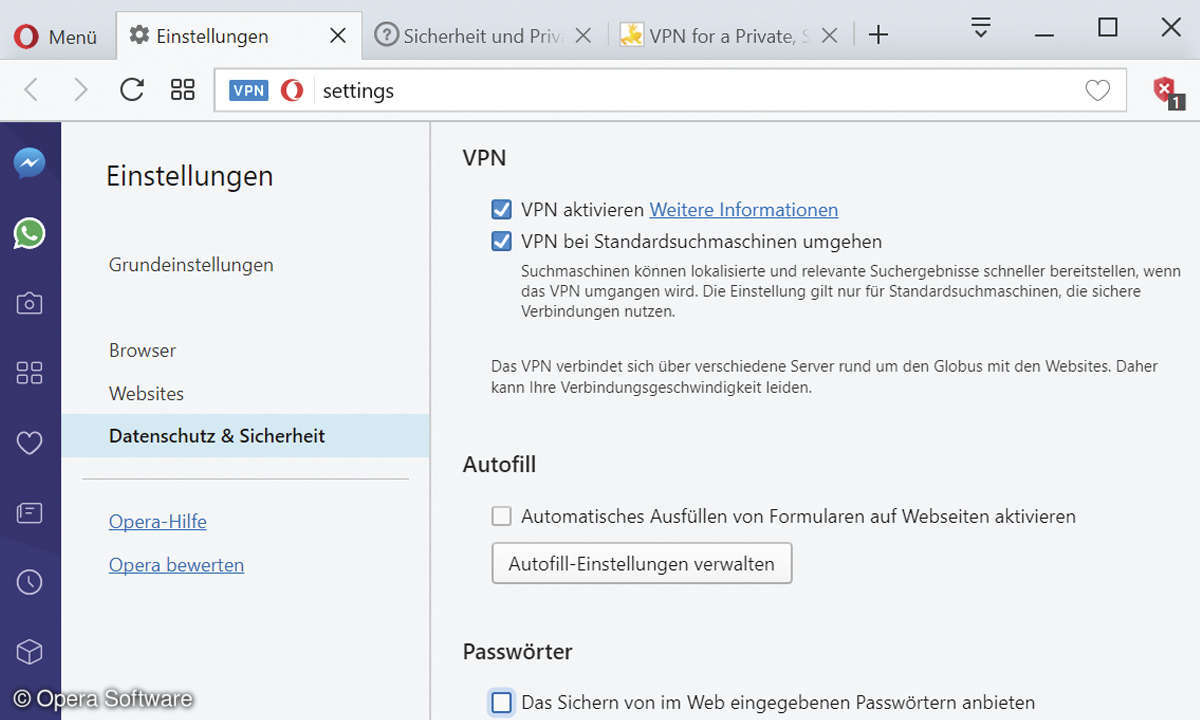The width and height of the screenshot is (1200, 720).
Task: Open Extensions cube icon in sidebar
Action: coord(29,652)
